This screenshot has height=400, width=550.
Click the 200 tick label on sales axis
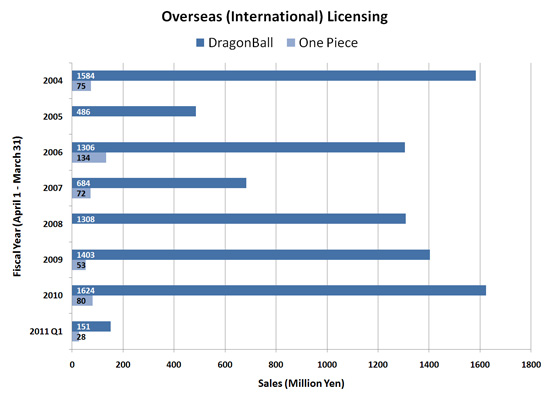coord(123,365)
